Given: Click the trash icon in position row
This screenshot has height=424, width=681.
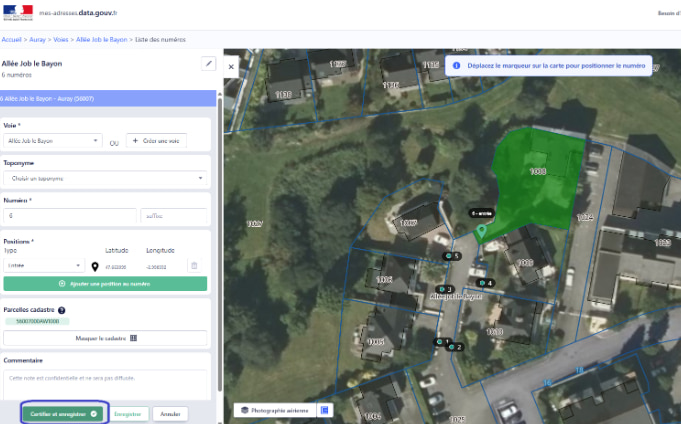Looking at the screenshot, I should [194, 265].
